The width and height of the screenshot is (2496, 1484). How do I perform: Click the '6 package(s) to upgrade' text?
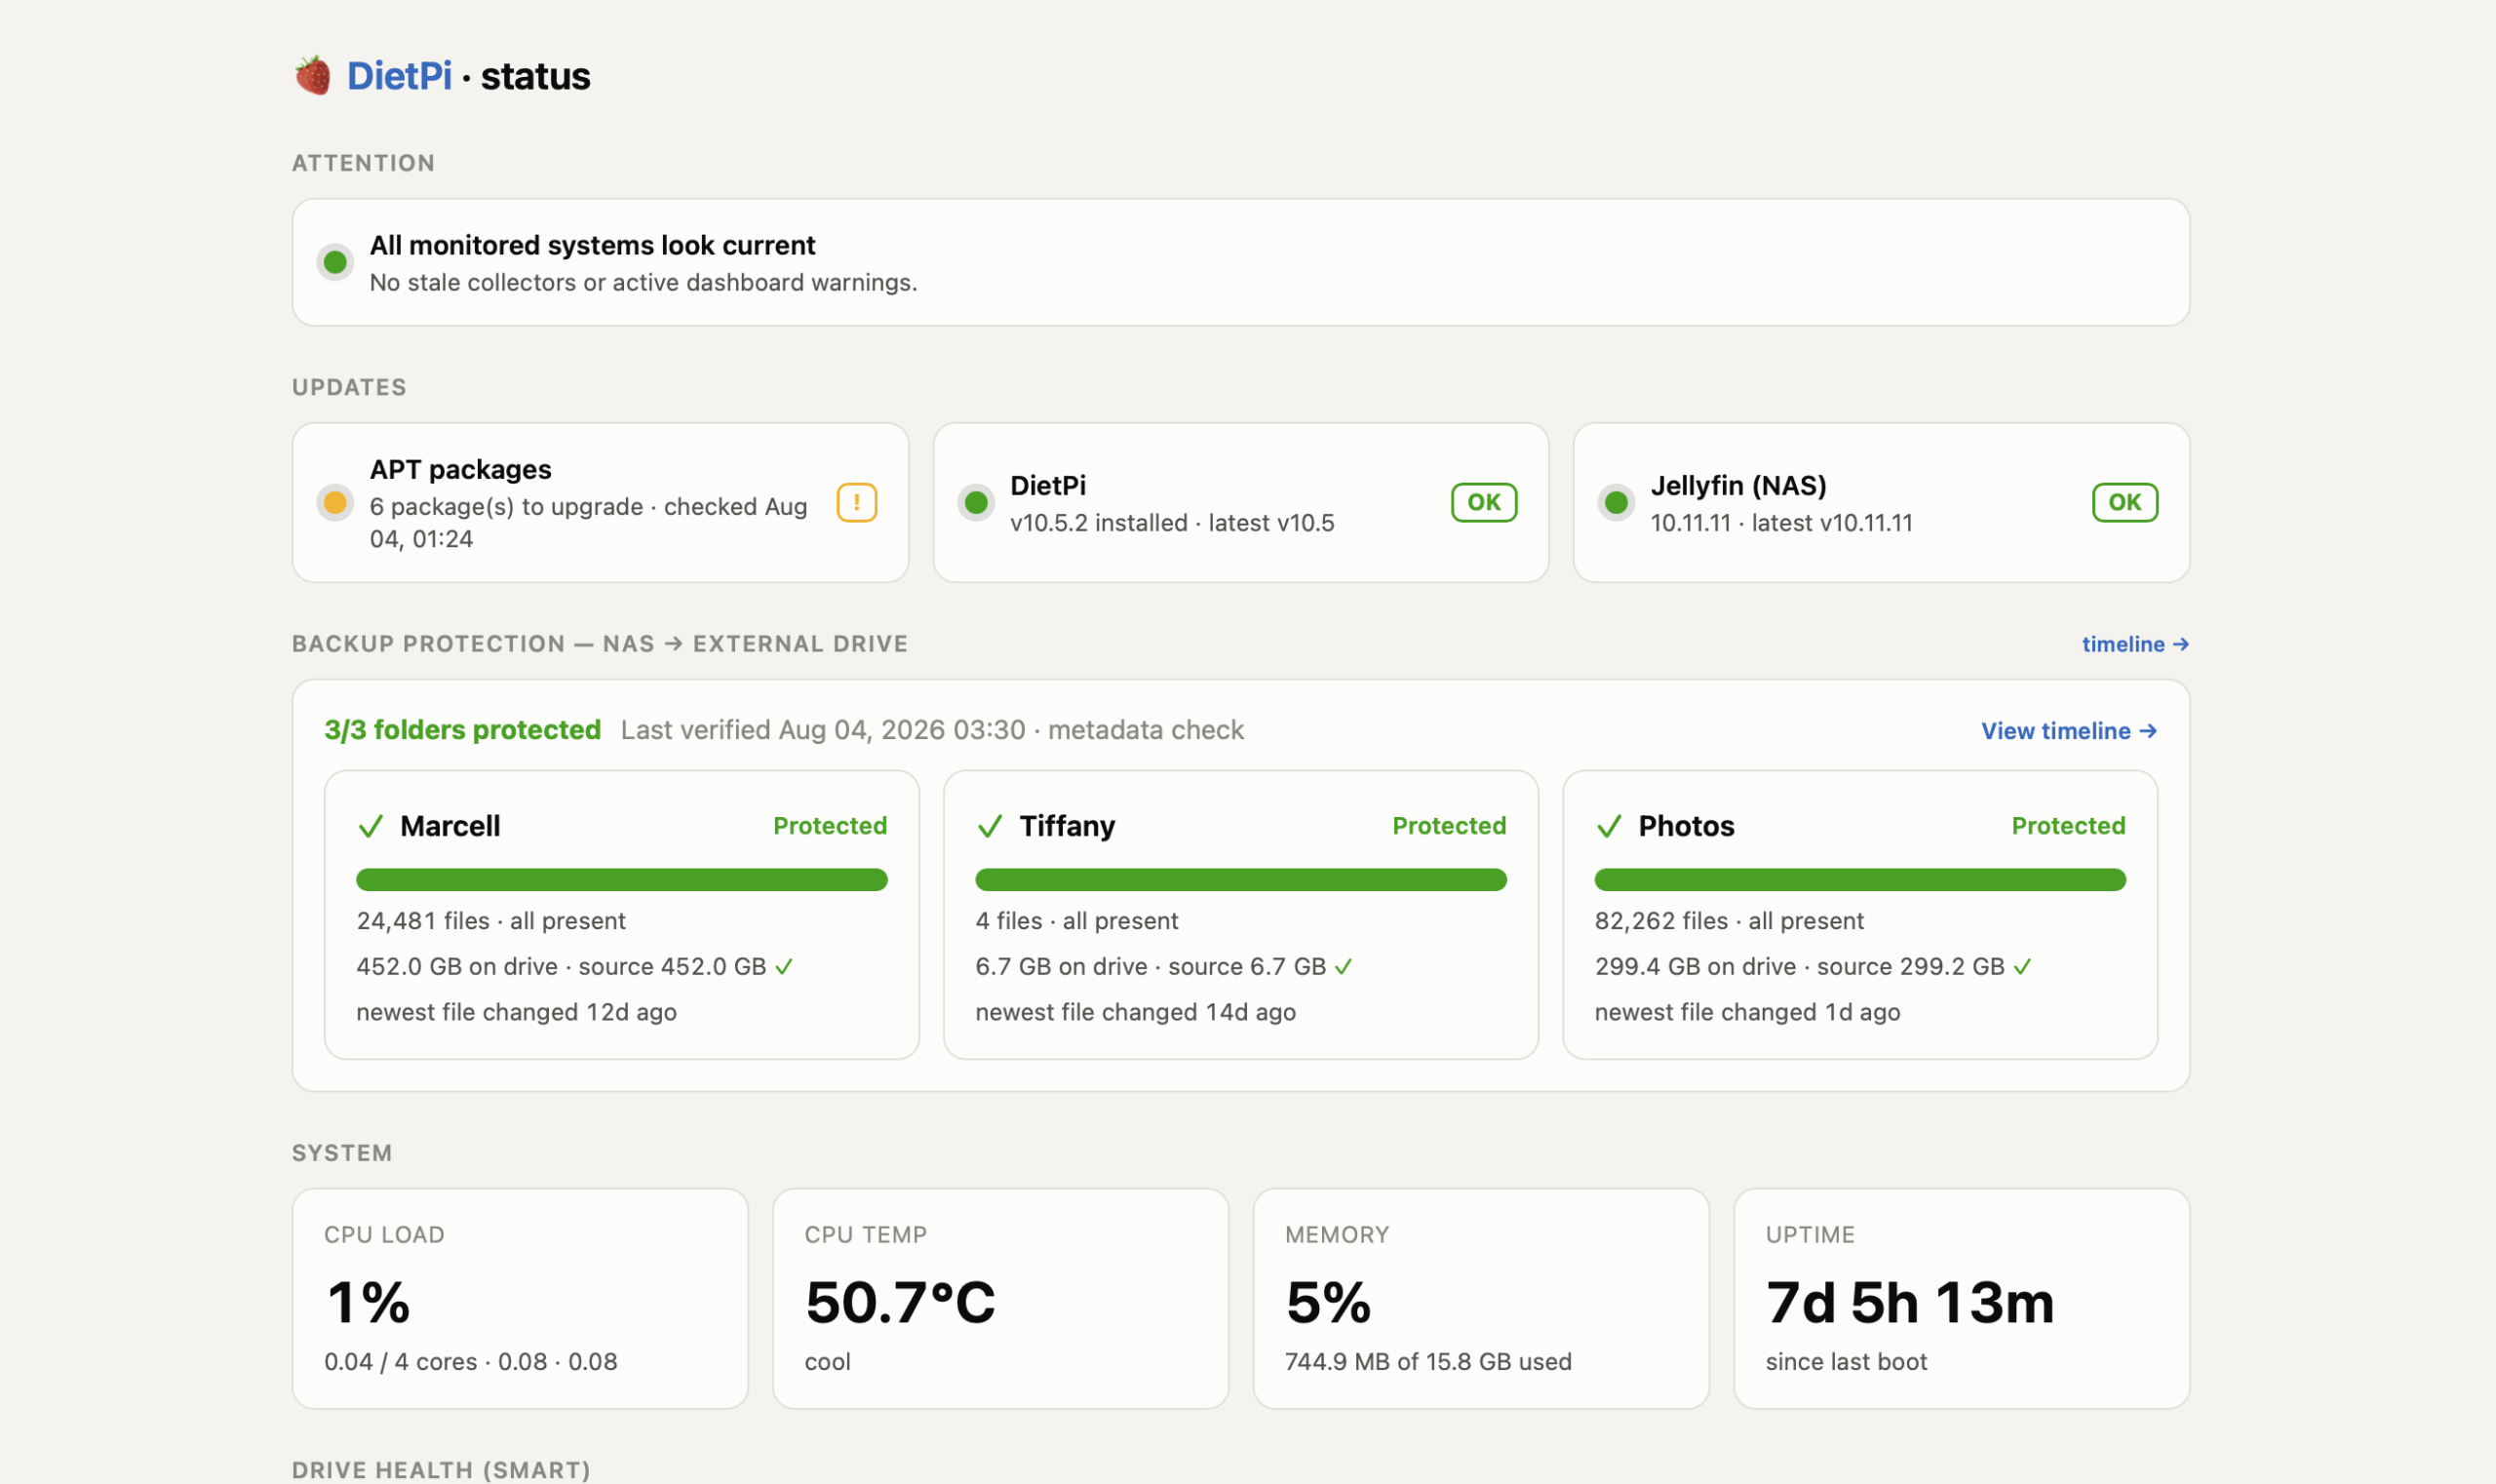pos(506,506)
